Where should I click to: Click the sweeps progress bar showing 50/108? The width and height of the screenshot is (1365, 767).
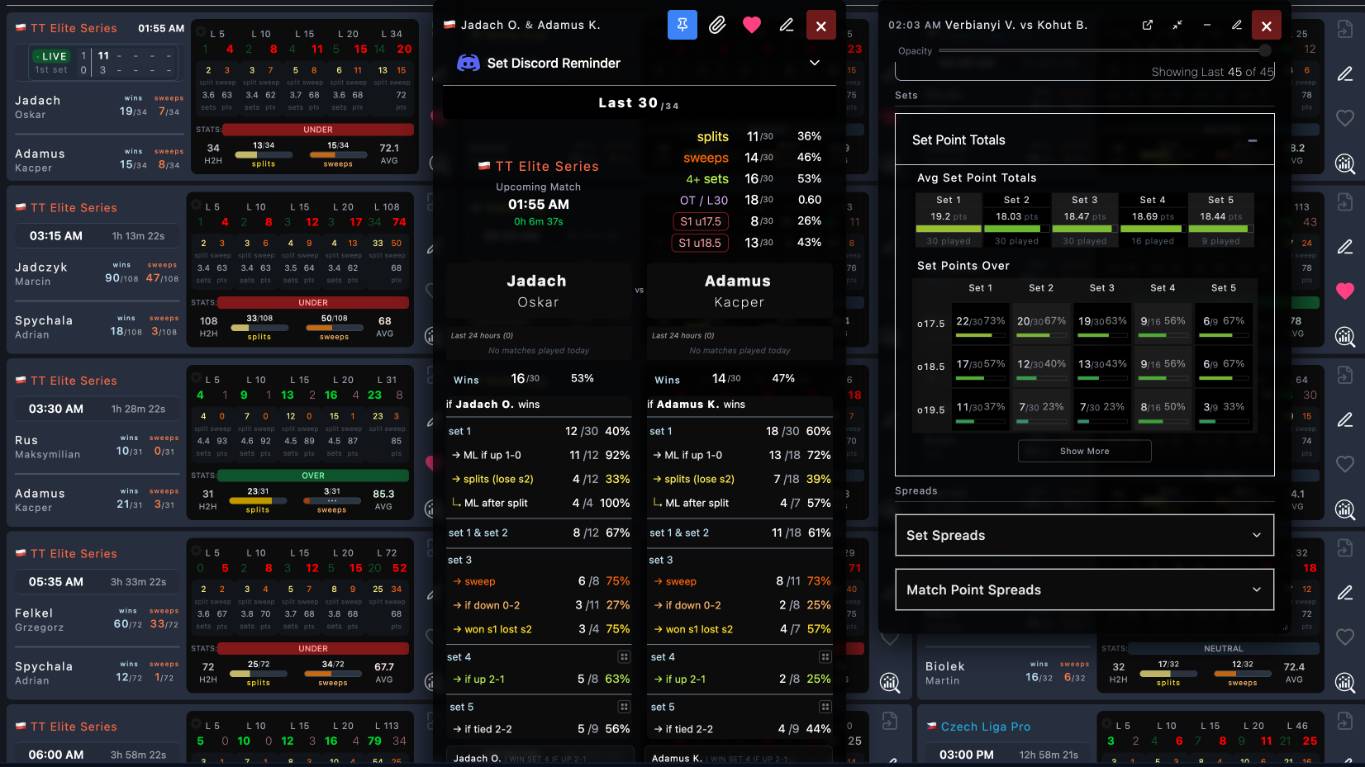point(334,328)
